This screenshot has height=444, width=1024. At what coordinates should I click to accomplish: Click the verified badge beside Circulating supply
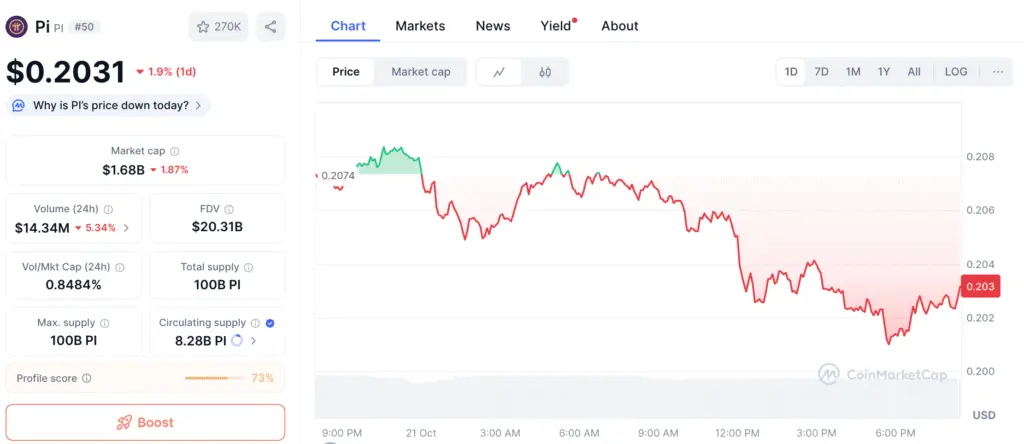tap(271, 323)
